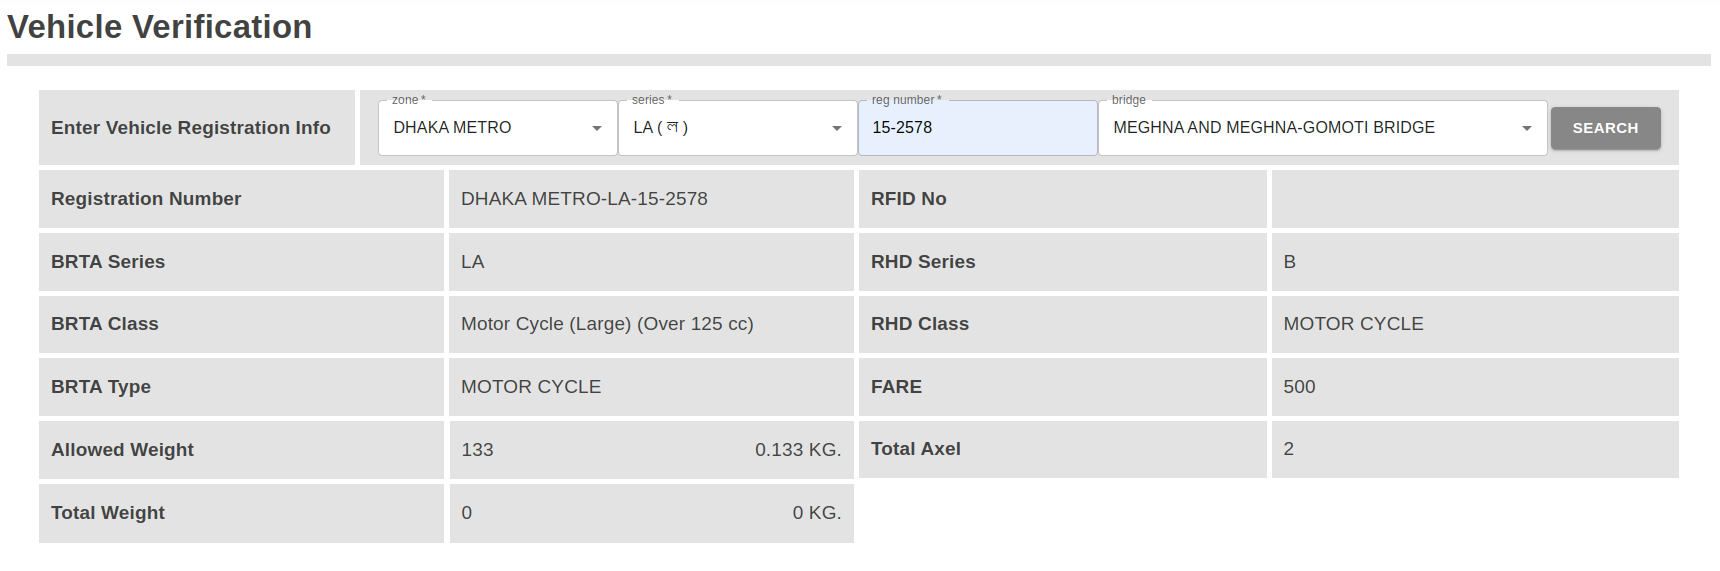1720x571 pixels.
Task: Click the Enter Vehicle Registration Info label
Action: point(191,128)
